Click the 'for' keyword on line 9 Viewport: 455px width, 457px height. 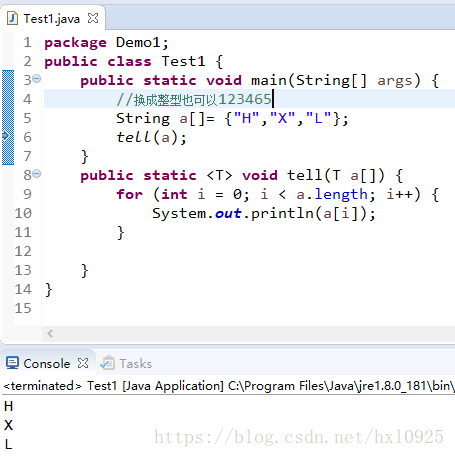[129, 194]
